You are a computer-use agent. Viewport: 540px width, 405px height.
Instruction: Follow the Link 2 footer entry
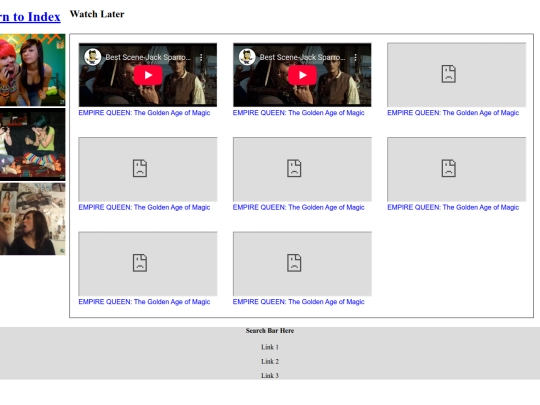tap(270, 362)
